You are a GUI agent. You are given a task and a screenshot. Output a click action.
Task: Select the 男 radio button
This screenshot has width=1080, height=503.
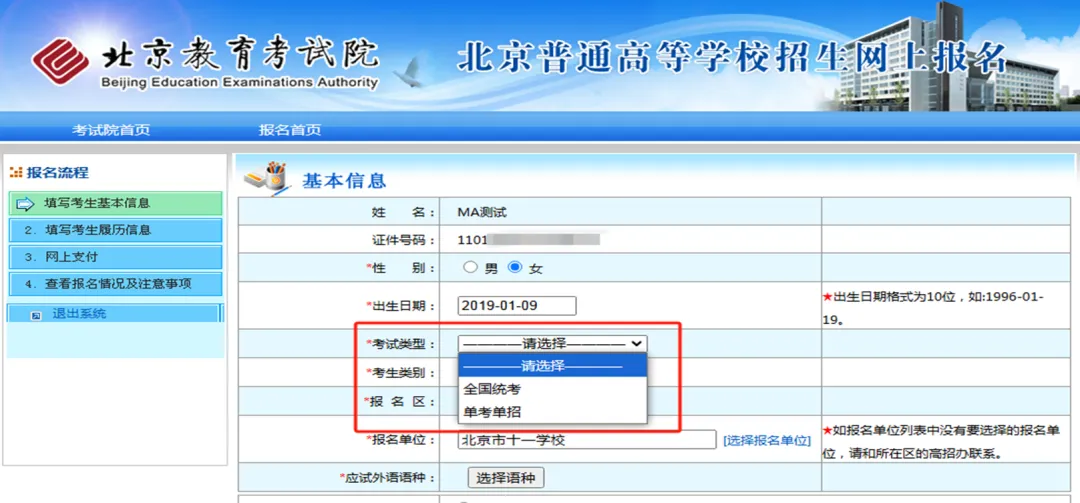pos(470,267)
